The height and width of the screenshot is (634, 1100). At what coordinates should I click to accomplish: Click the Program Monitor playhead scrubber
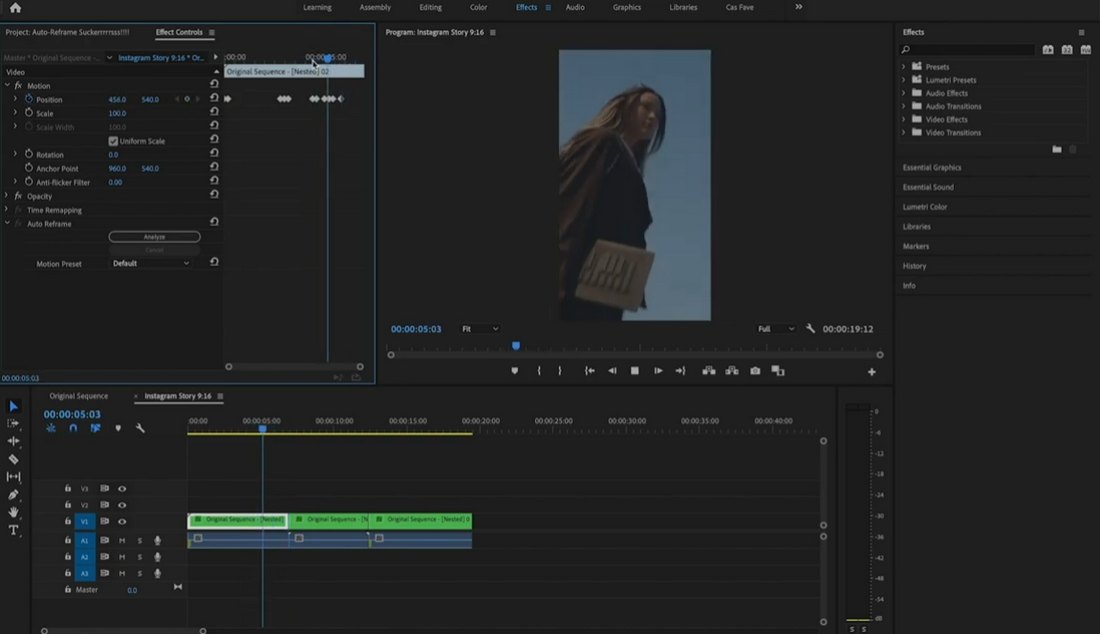coord(516,346)
